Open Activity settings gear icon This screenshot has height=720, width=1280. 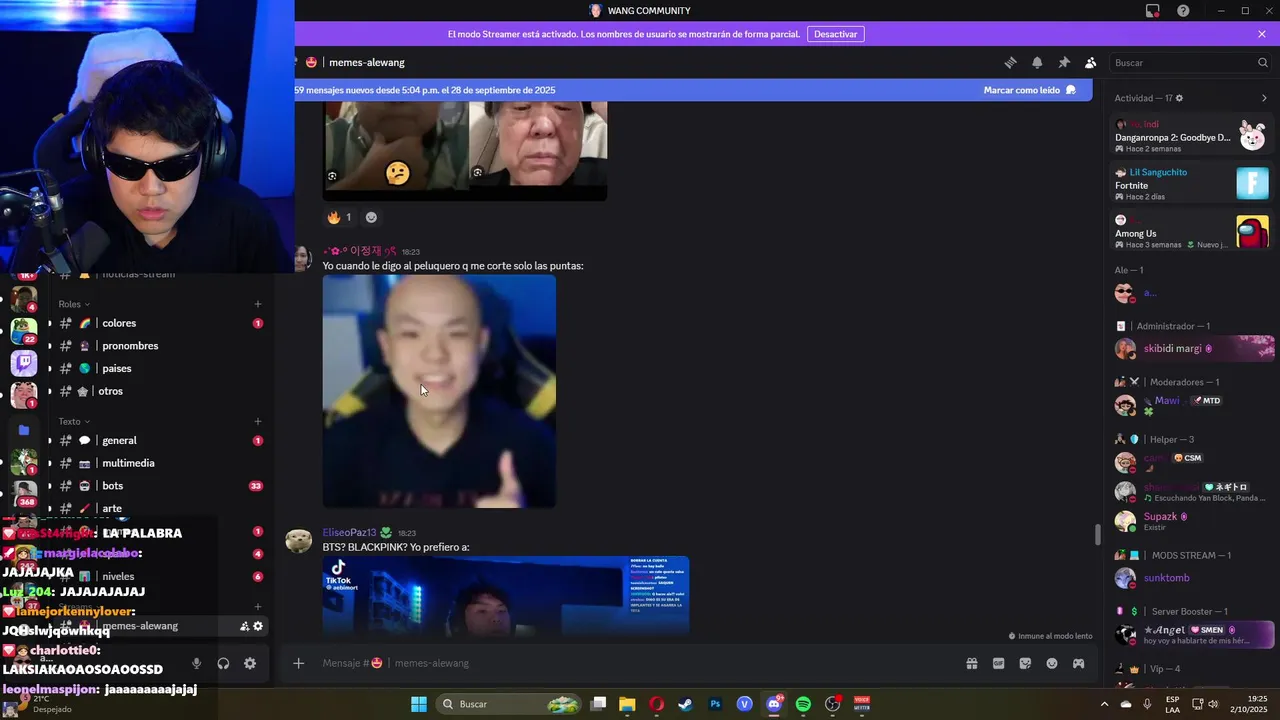coord(1180,98)
